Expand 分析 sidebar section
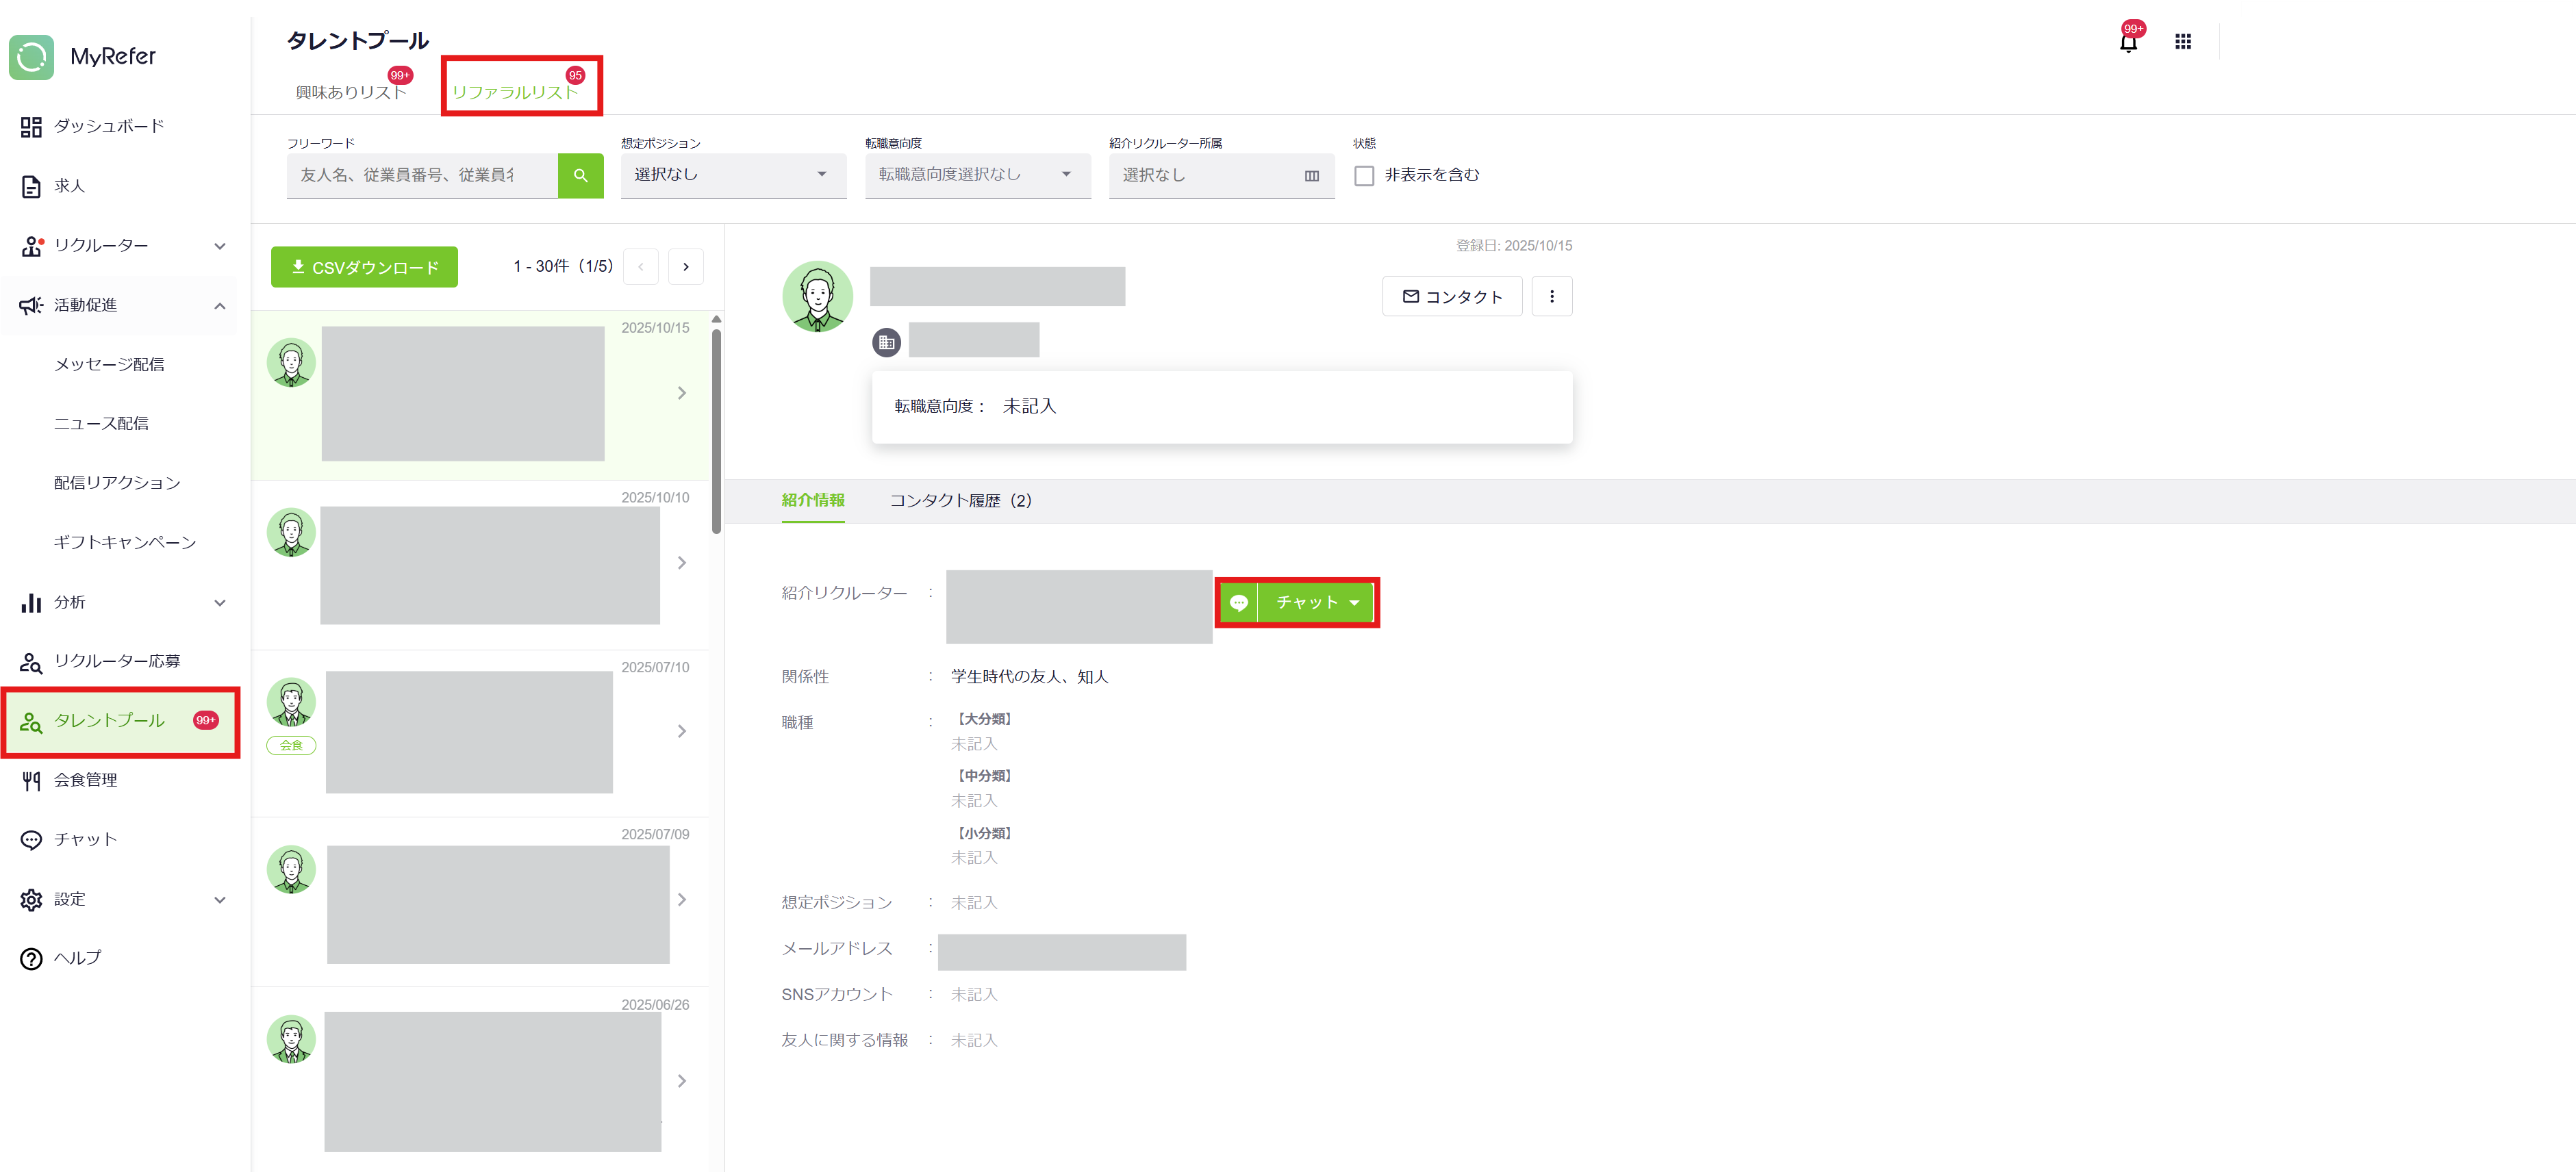Screen dimensions: 2576x1172 pyautogui.click(x=219, y=602)
